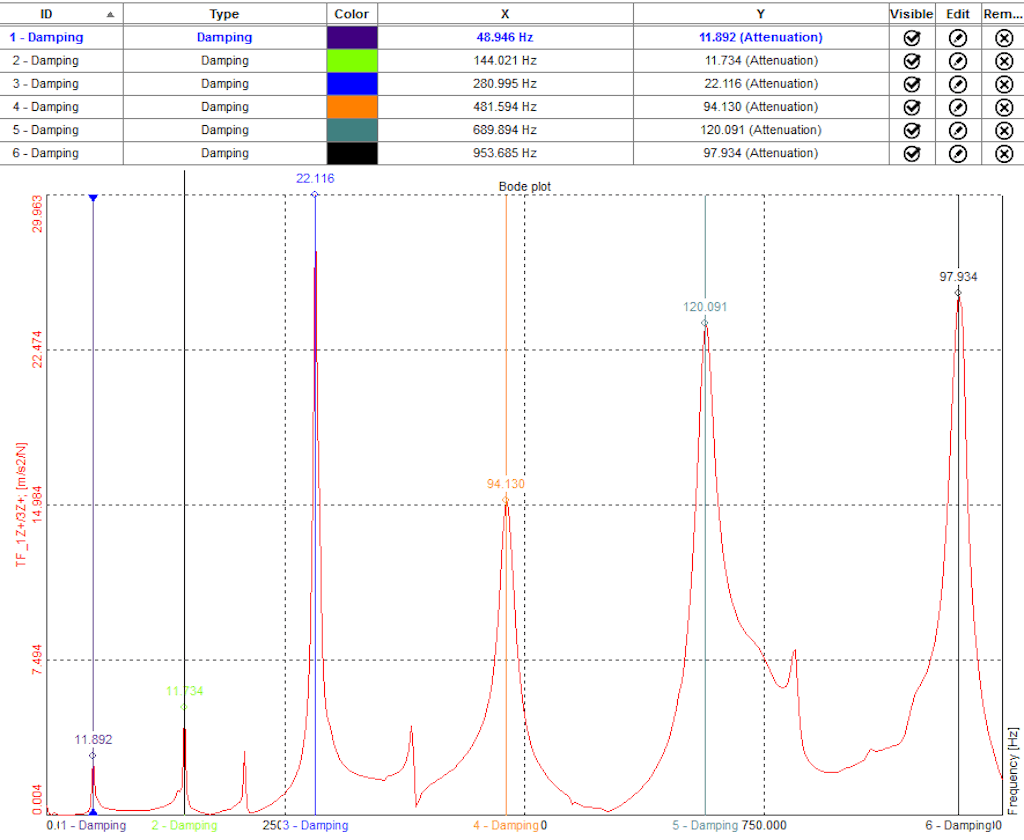
Task: Click the teal color swatch of marker 5
Action: (x=352, y=130)
